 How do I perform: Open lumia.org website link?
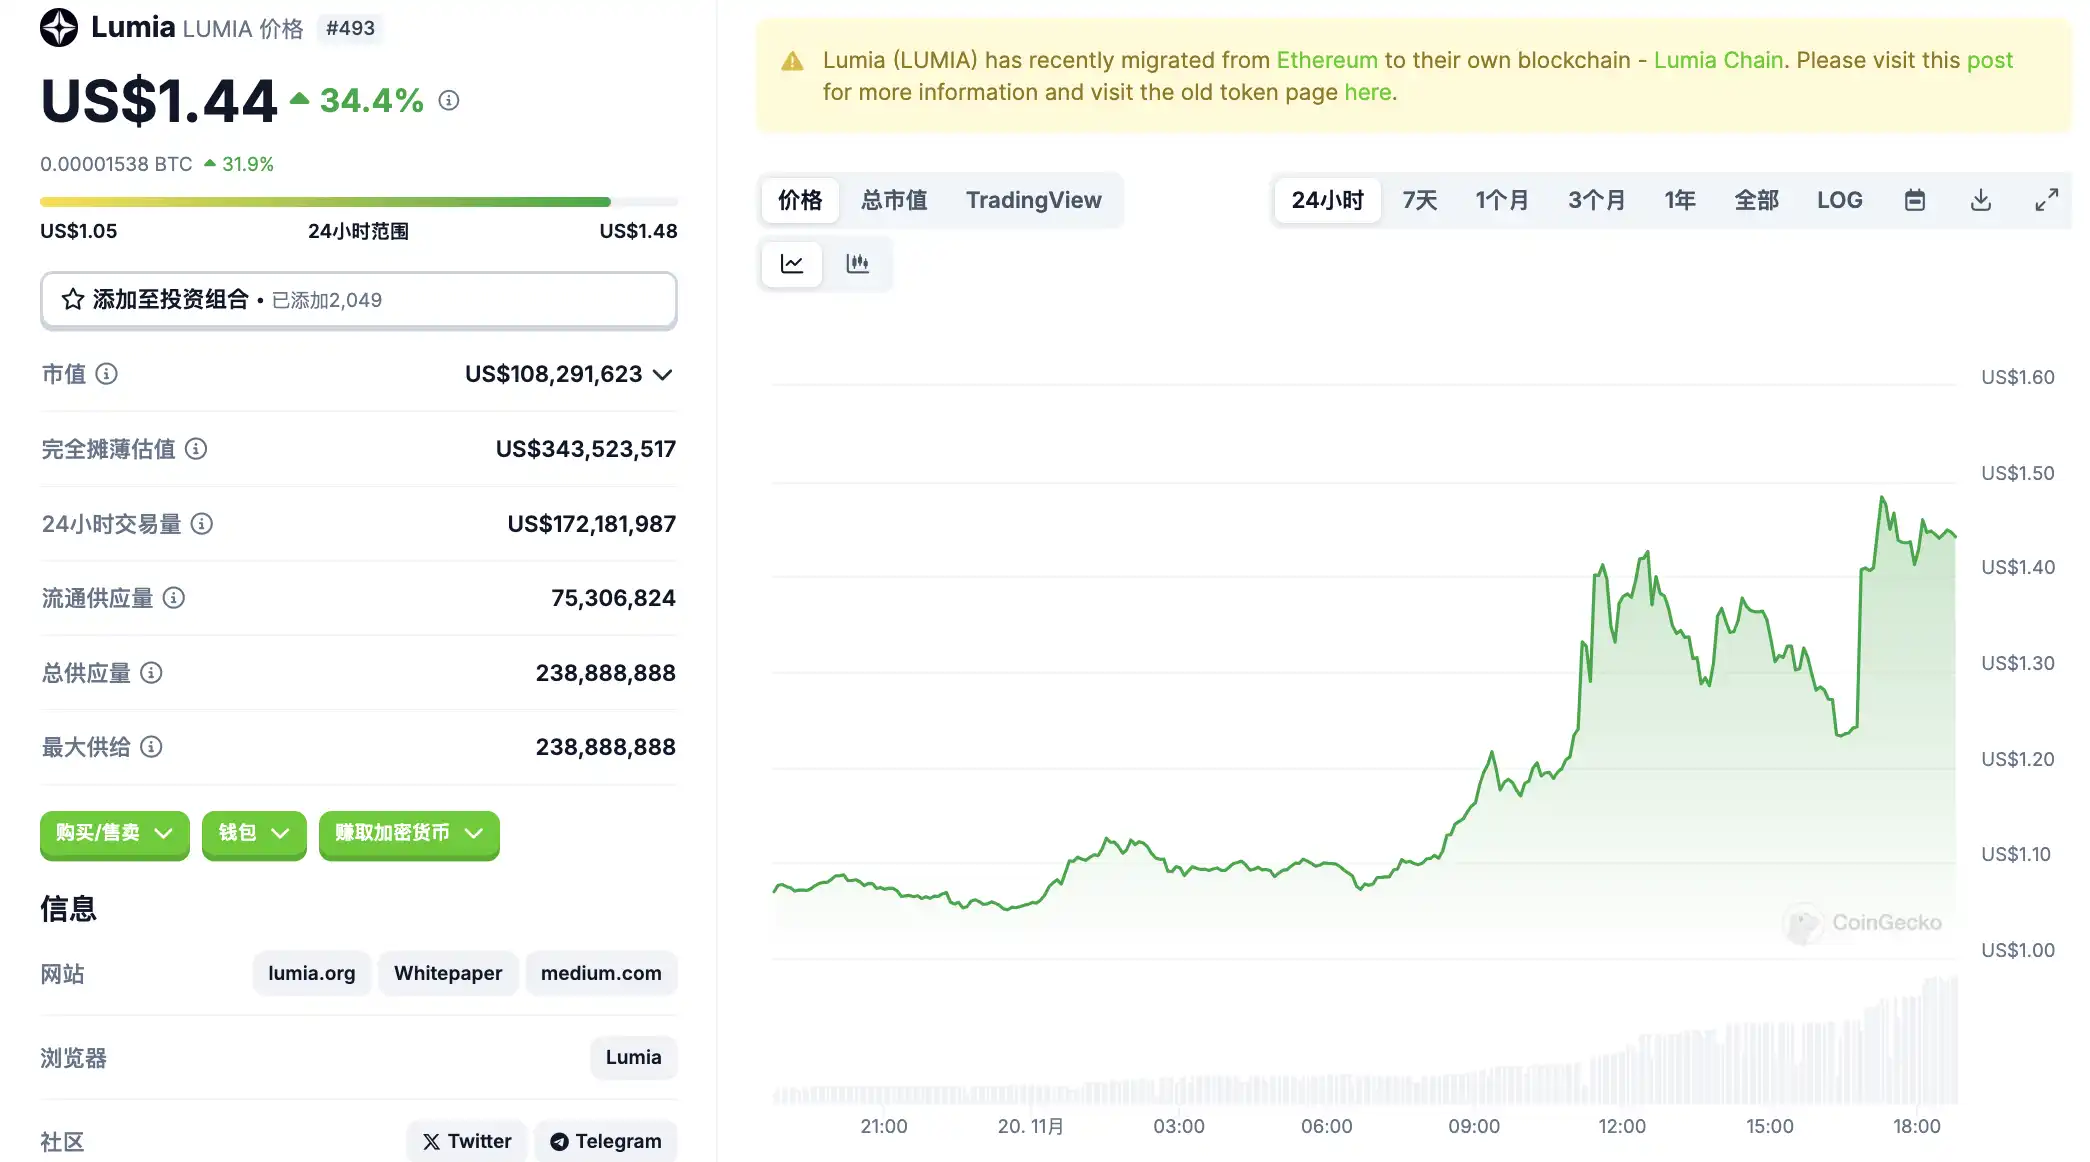click(x=311, y=973)
